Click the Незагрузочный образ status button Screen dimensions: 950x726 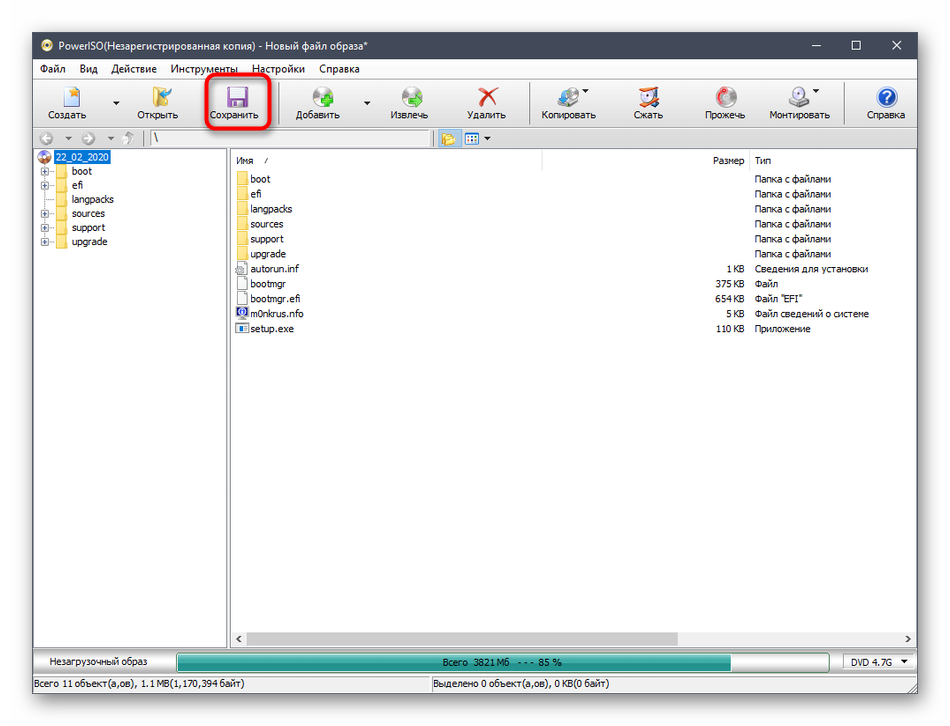(x=99, y=662)
